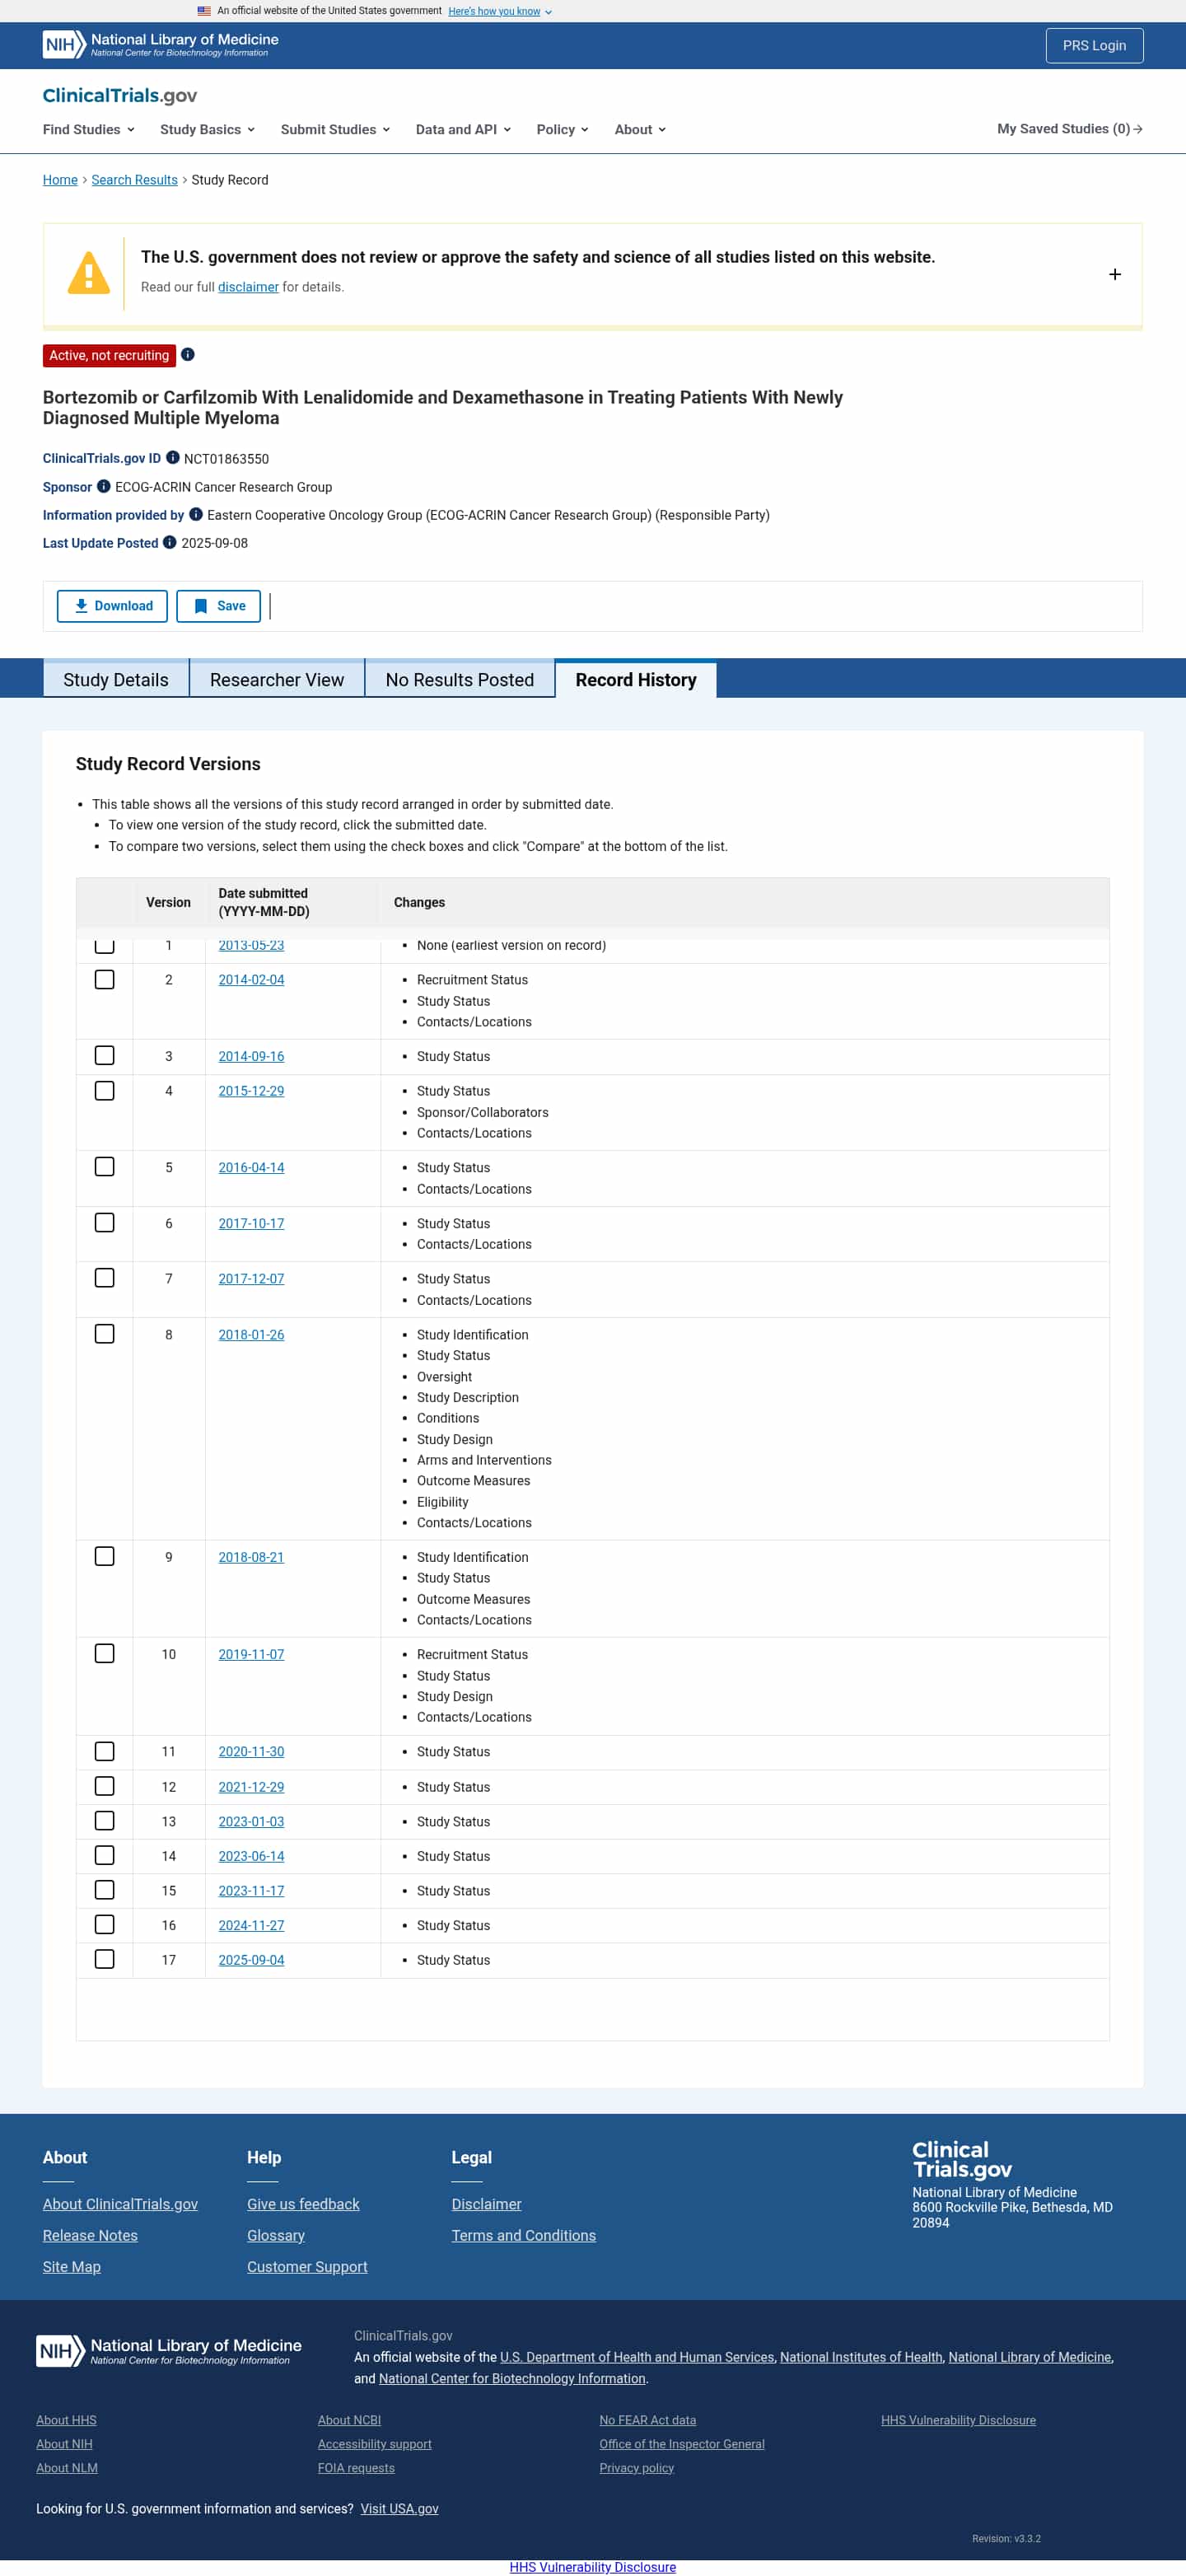Expand 'Here's how you know' banner

[500, 11]
